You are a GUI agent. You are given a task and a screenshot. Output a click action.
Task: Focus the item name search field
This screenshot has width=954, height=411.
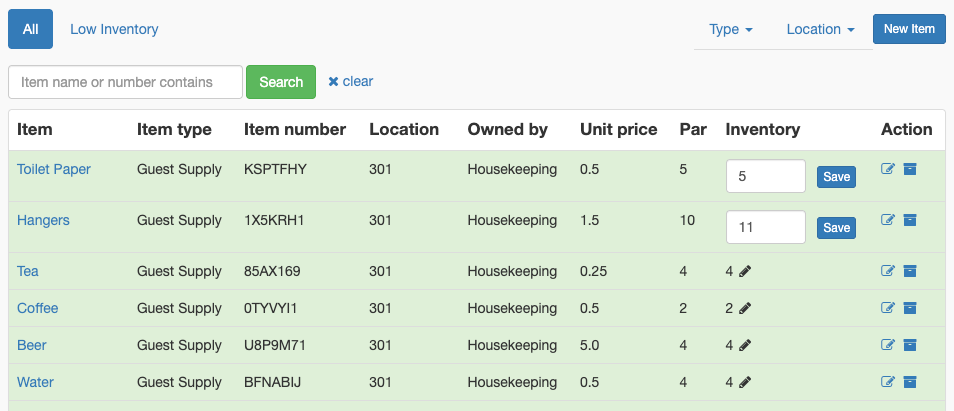[125, 82]
